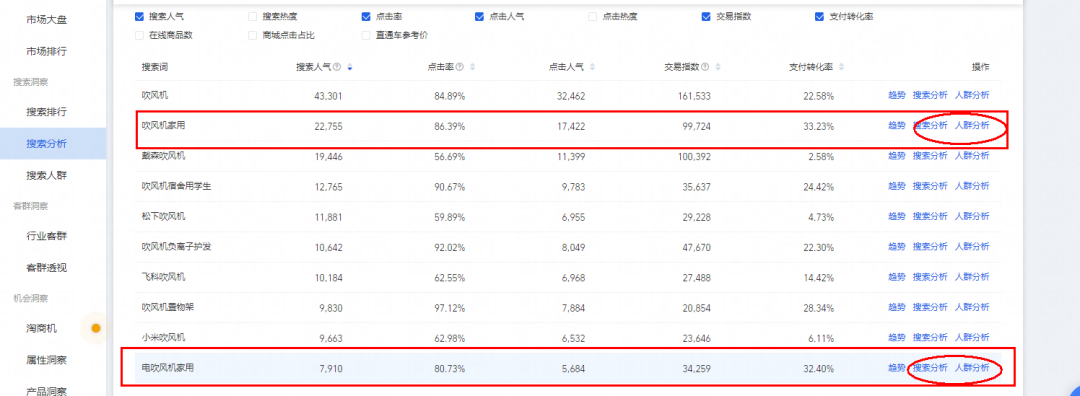This screenshot has height=396, width=1080.
Task: Sort by 点击率 using its arrow icon
Action: (472, 67)
